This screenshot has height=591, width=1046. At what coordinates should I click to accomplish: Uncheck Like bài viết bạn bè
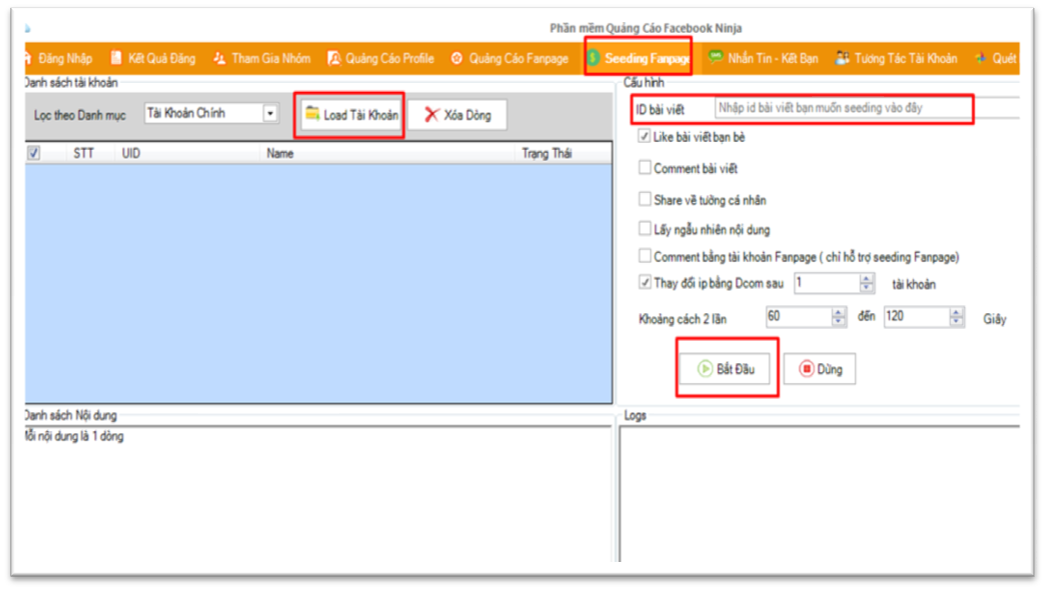(644, 137)
